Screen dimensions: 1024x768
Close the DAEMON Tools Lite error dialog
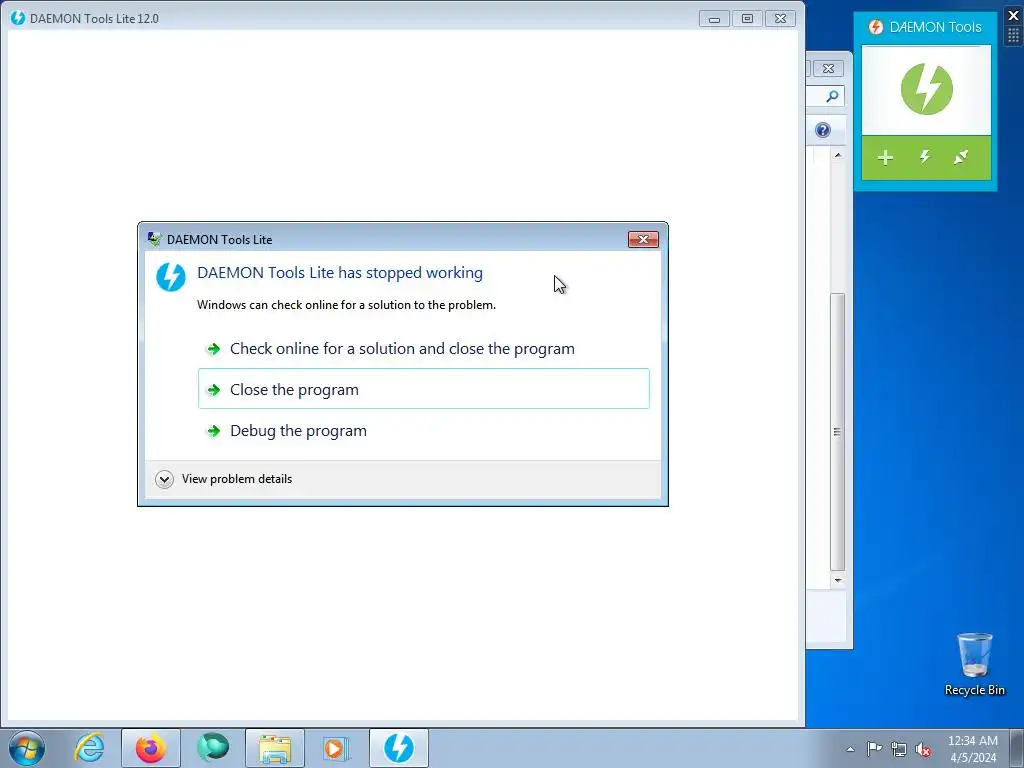pos(643,240)
